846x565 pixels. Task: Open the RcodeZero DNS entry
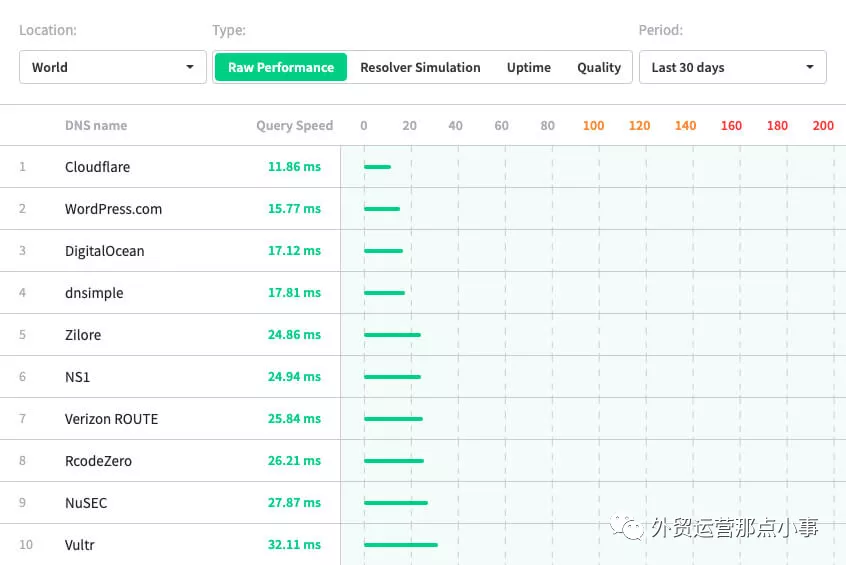(x=98, y=461)
